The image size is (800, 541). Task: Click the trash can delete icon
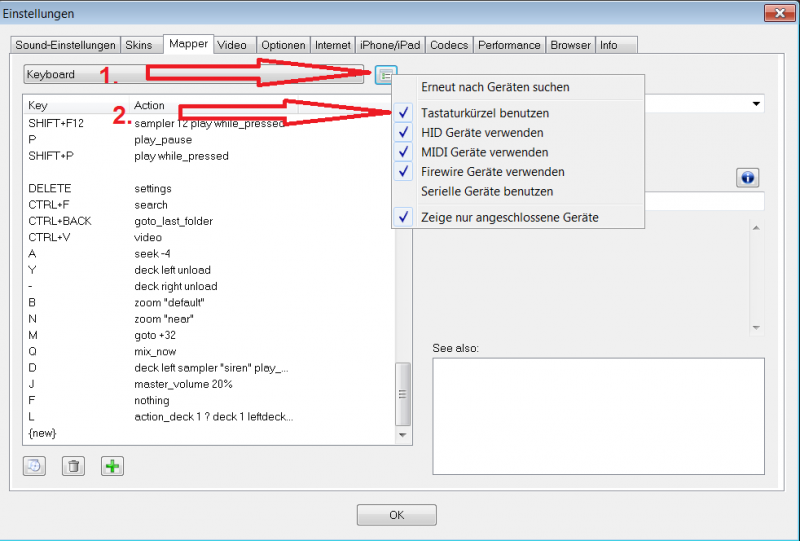coord(73,466)
